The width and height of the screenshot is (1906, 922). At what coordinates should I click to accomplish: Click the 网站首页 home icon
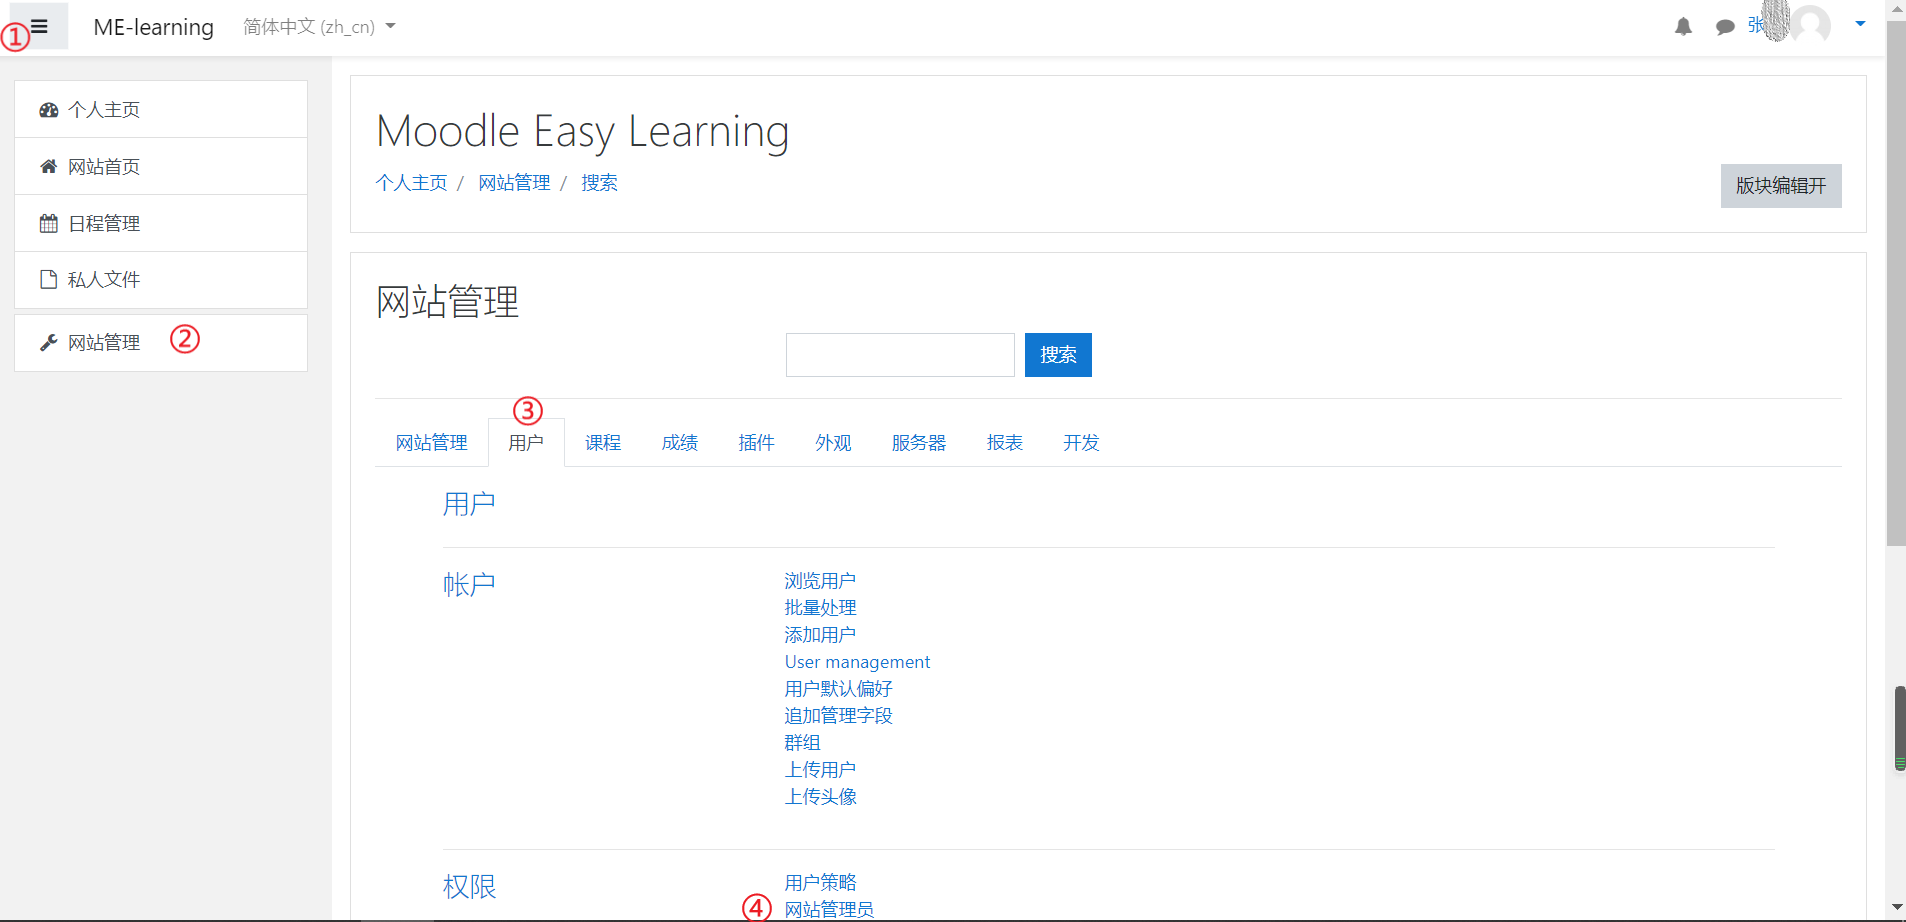48,166
